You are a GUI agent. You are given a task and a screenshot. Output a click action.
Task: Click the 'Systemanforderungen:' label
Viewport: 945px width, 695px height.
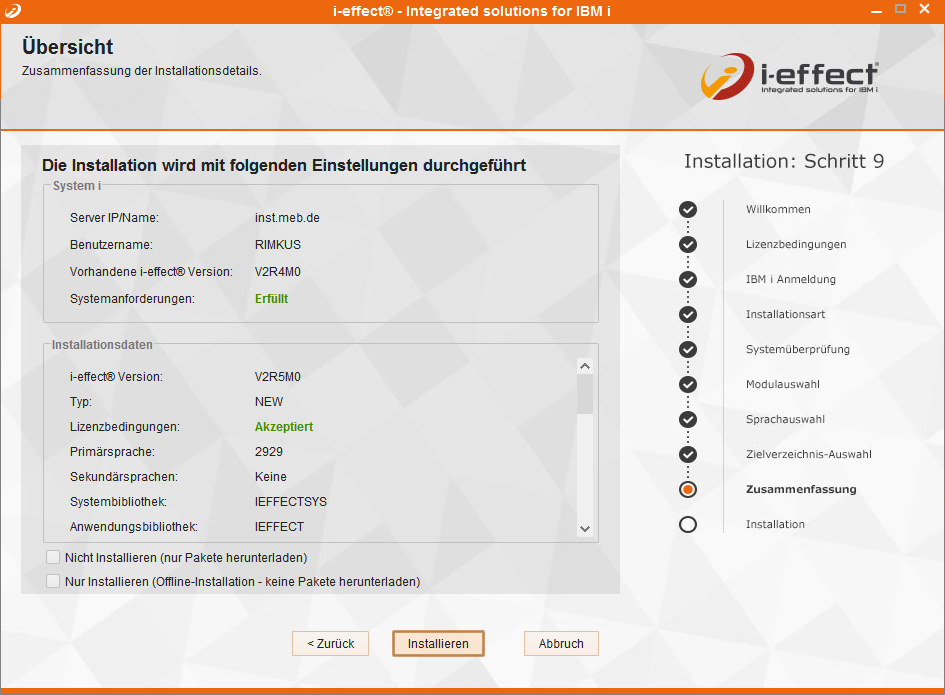(x=132, y=299)
